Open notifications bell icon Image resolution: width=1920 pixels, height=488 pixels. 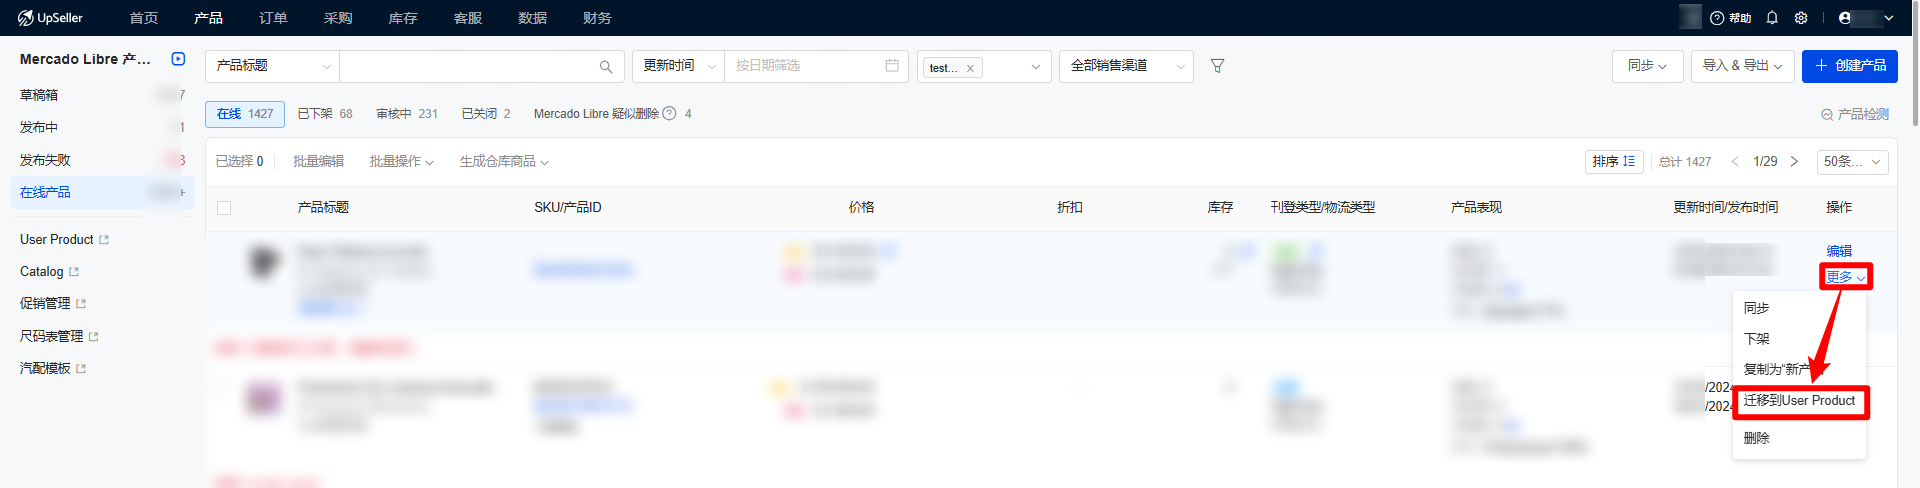pyautogui.click(x=1772, y=18)
